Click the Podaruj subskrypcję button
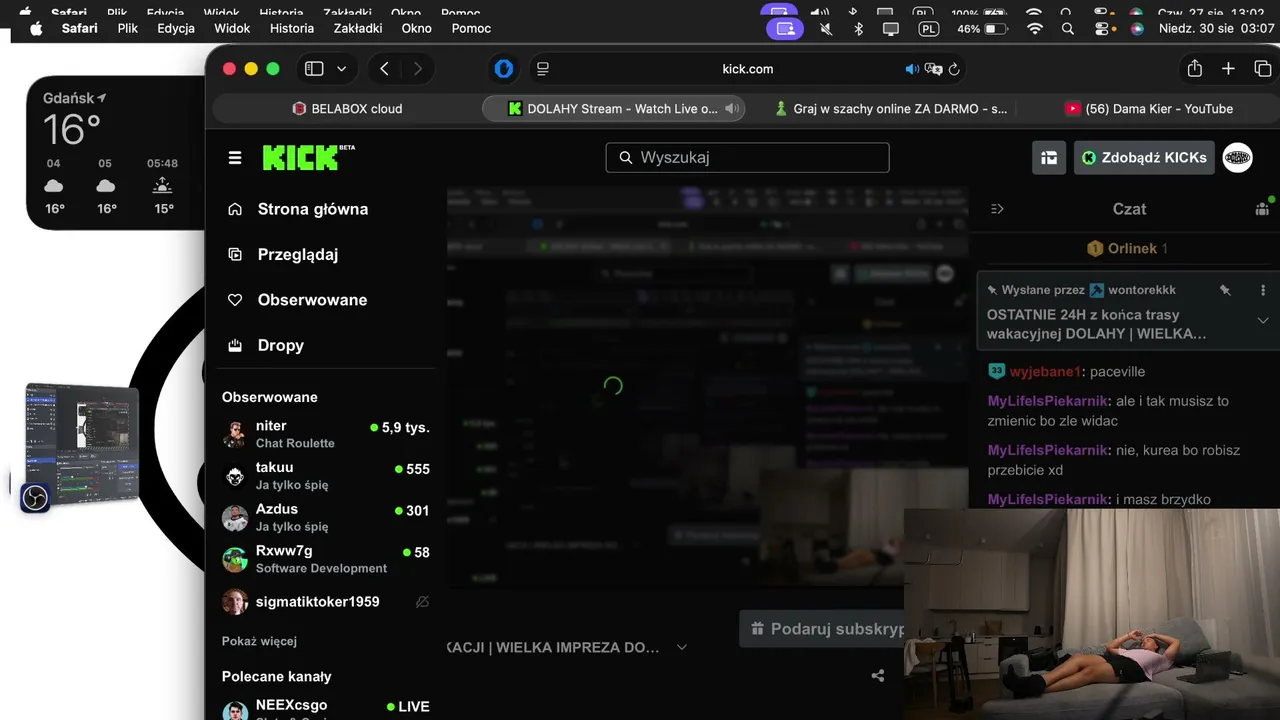 823,629
